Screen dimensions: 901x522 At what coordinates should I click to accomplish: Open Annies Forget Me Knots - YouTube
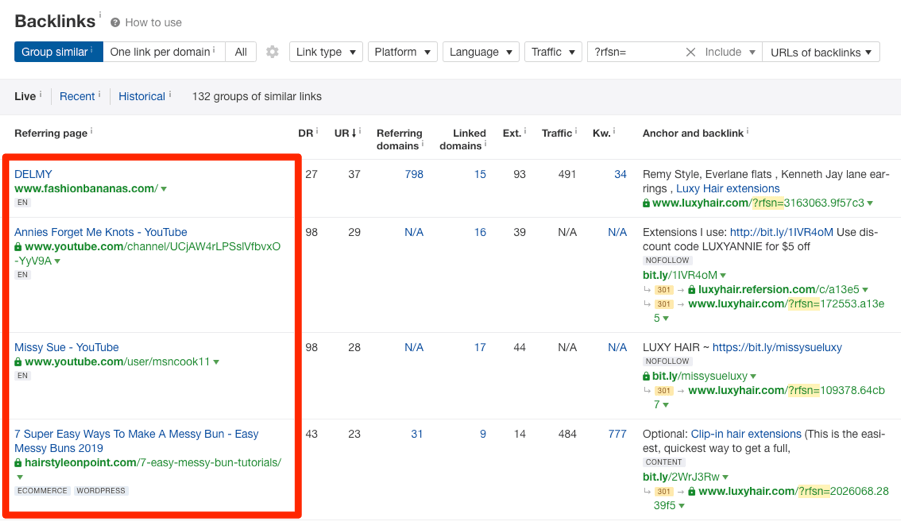[x=101, y=232]
